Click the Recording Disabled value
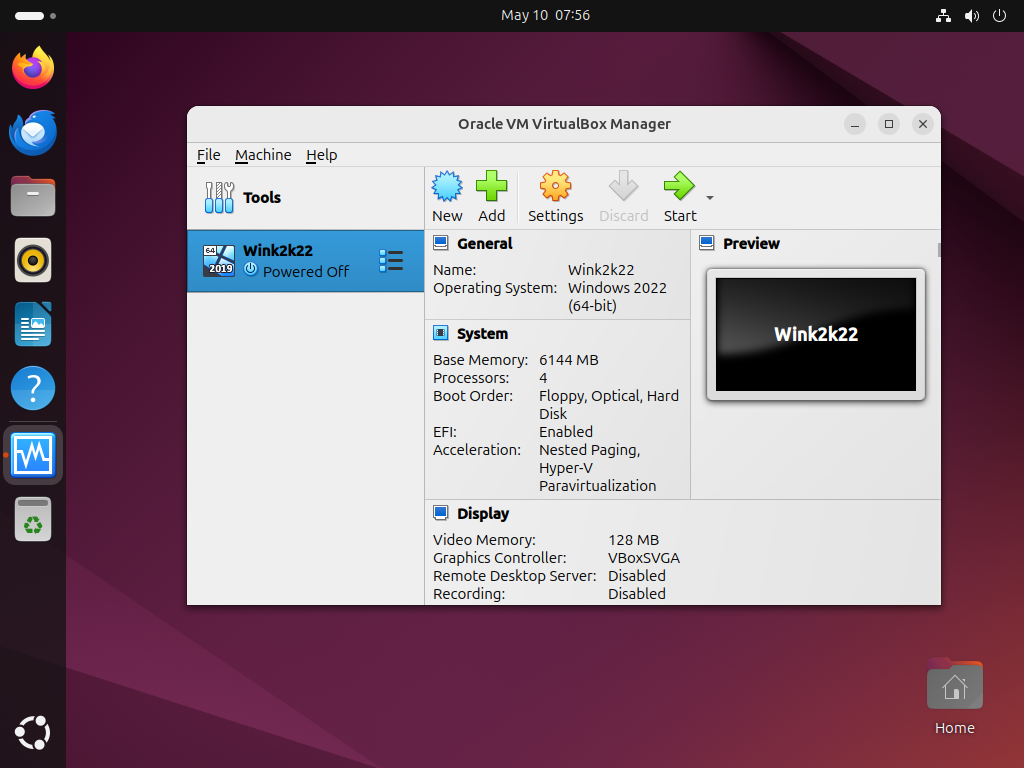The height and width of the screenshot is (768, 1024). coord(637,594)
